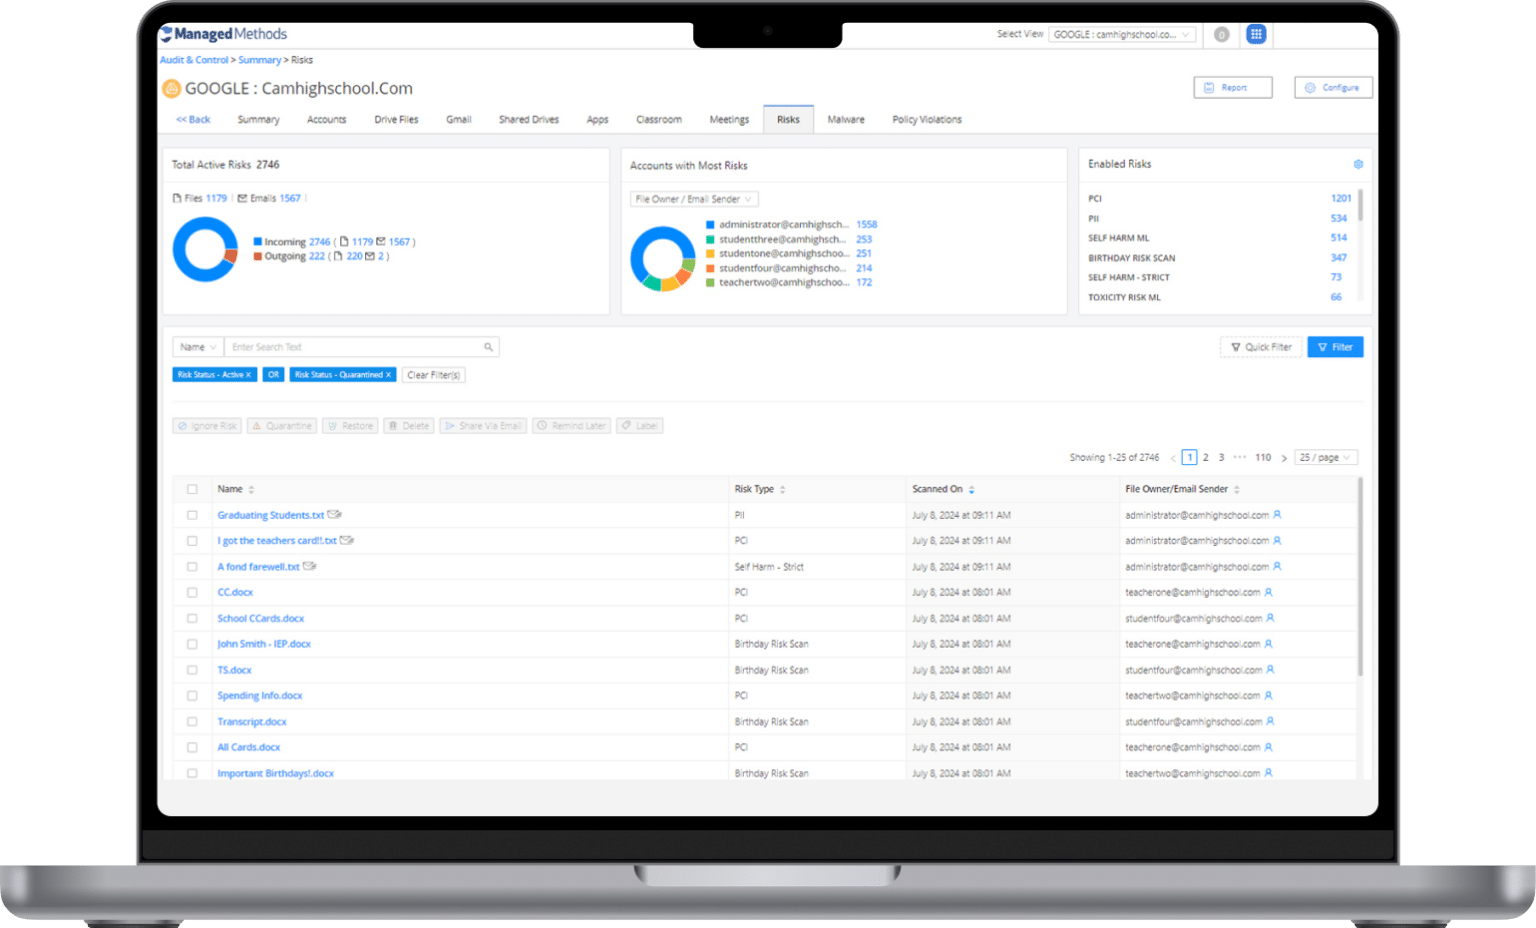
Task: Sort by Name column arrows
Action: (x=251, y=489)
